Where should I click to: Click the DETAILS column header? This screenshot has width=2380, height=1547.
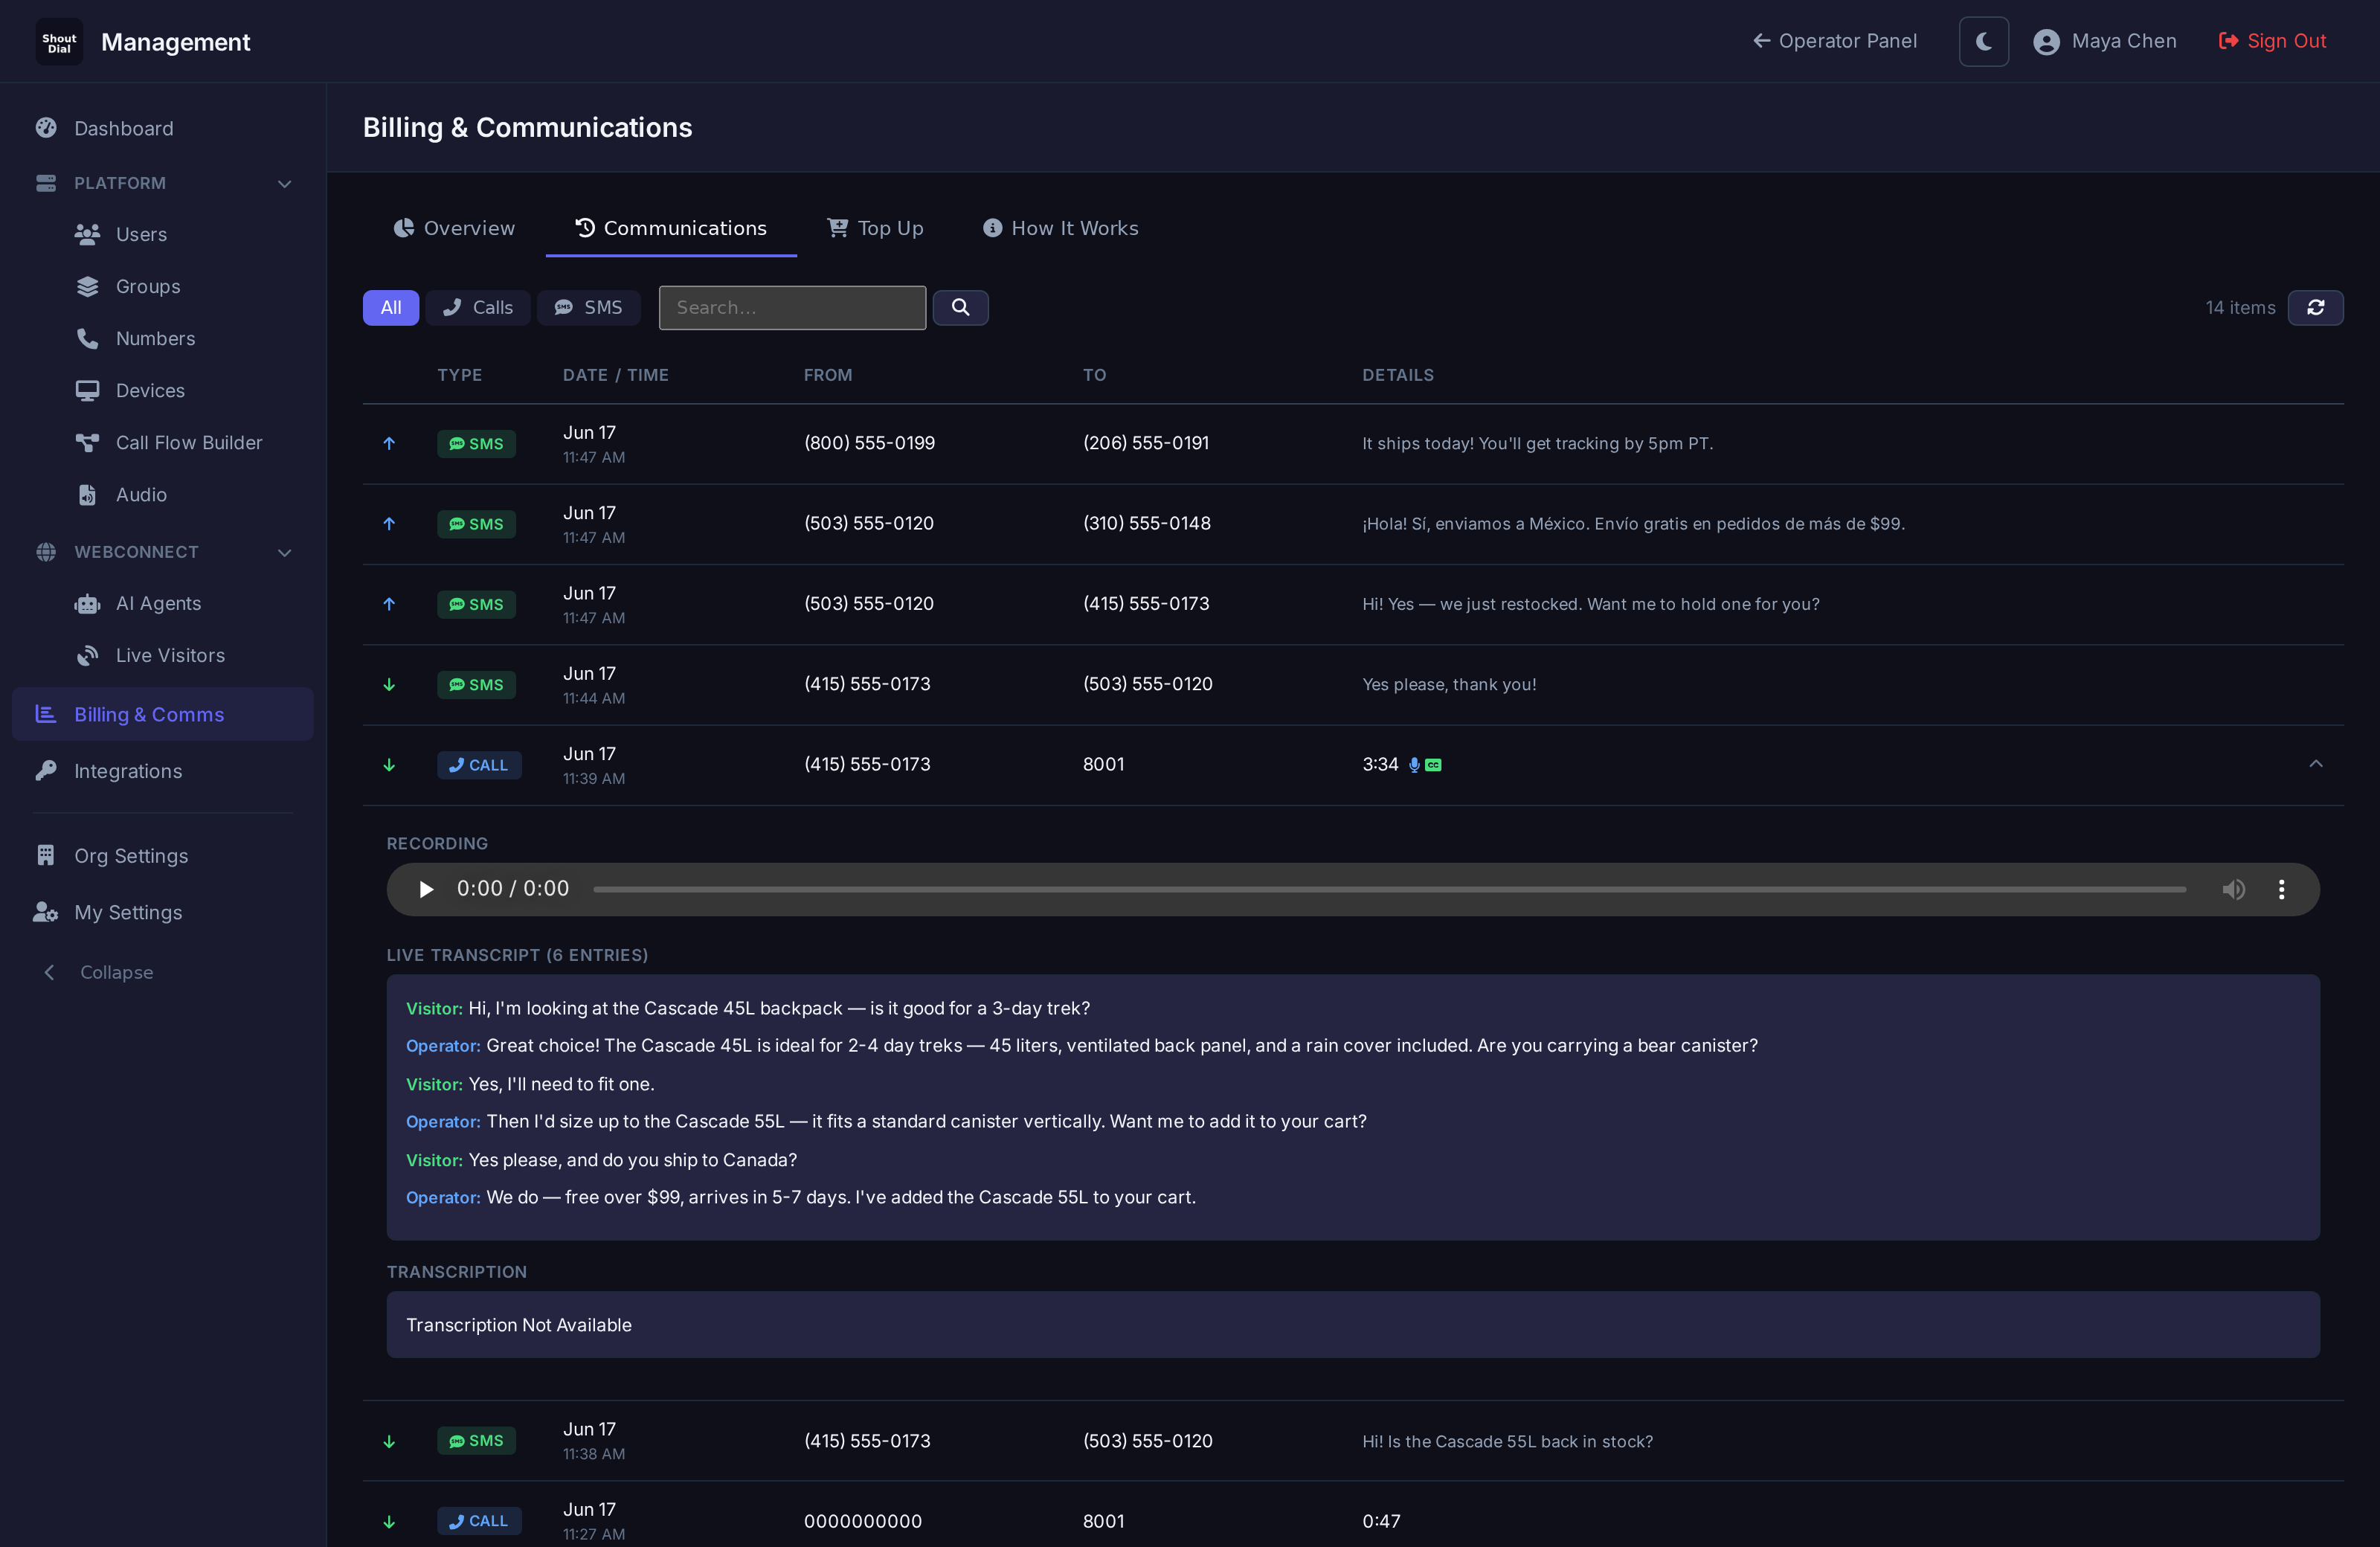click(1398, 375)
